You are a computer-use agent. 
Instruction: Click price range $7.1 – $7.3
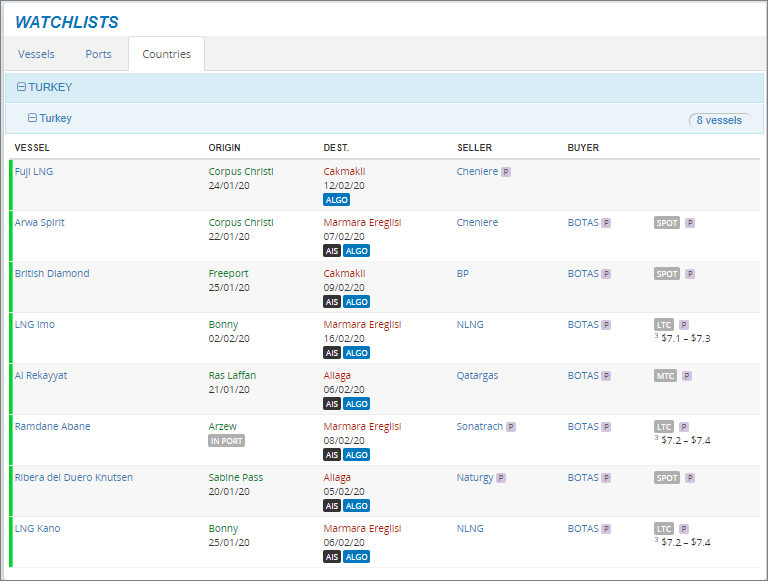point(685,339)
